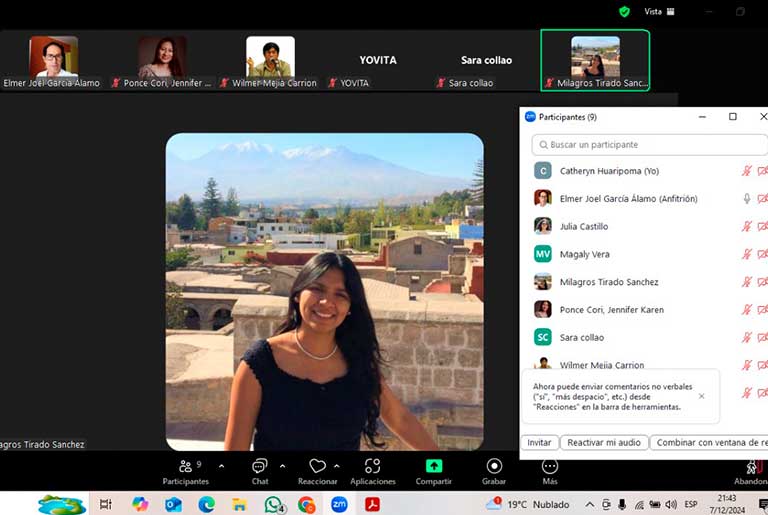Toggle muted mic of Catheryn Huaripoma
768x515 pixels.
(746, 171)
